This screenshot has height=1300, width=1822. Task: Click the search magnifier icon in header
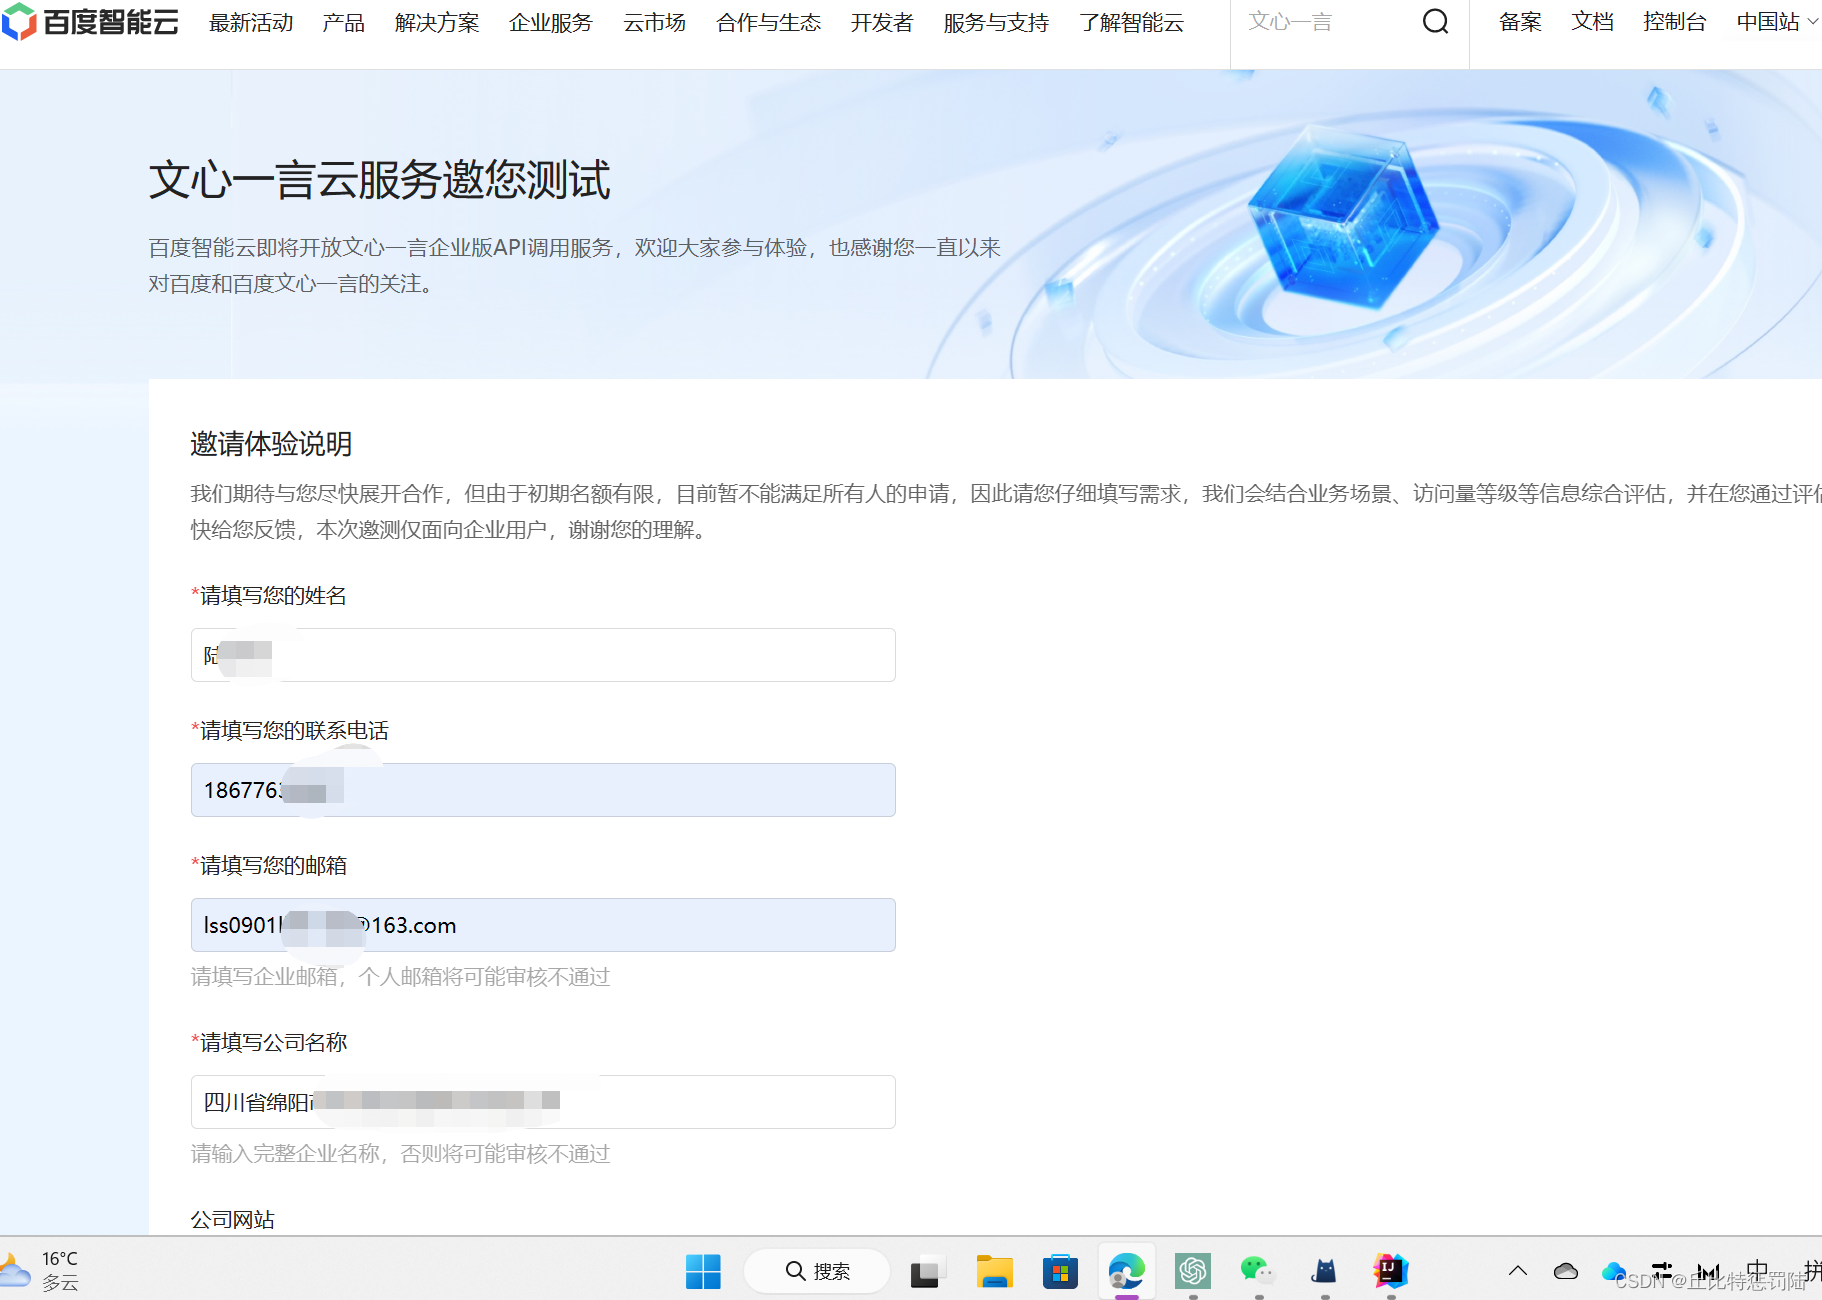pos(1435,21)
